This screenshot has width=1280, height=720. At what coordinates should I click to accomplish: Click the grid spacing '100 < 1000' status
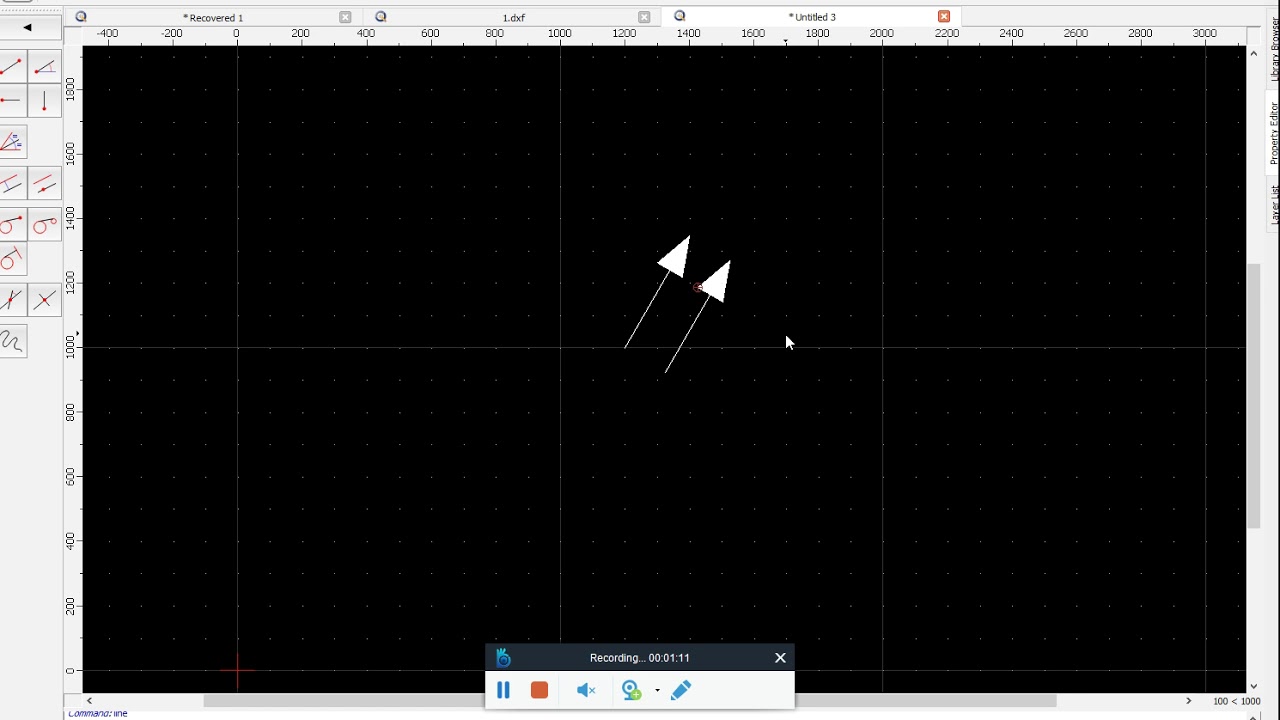(x=1236, y=701)
